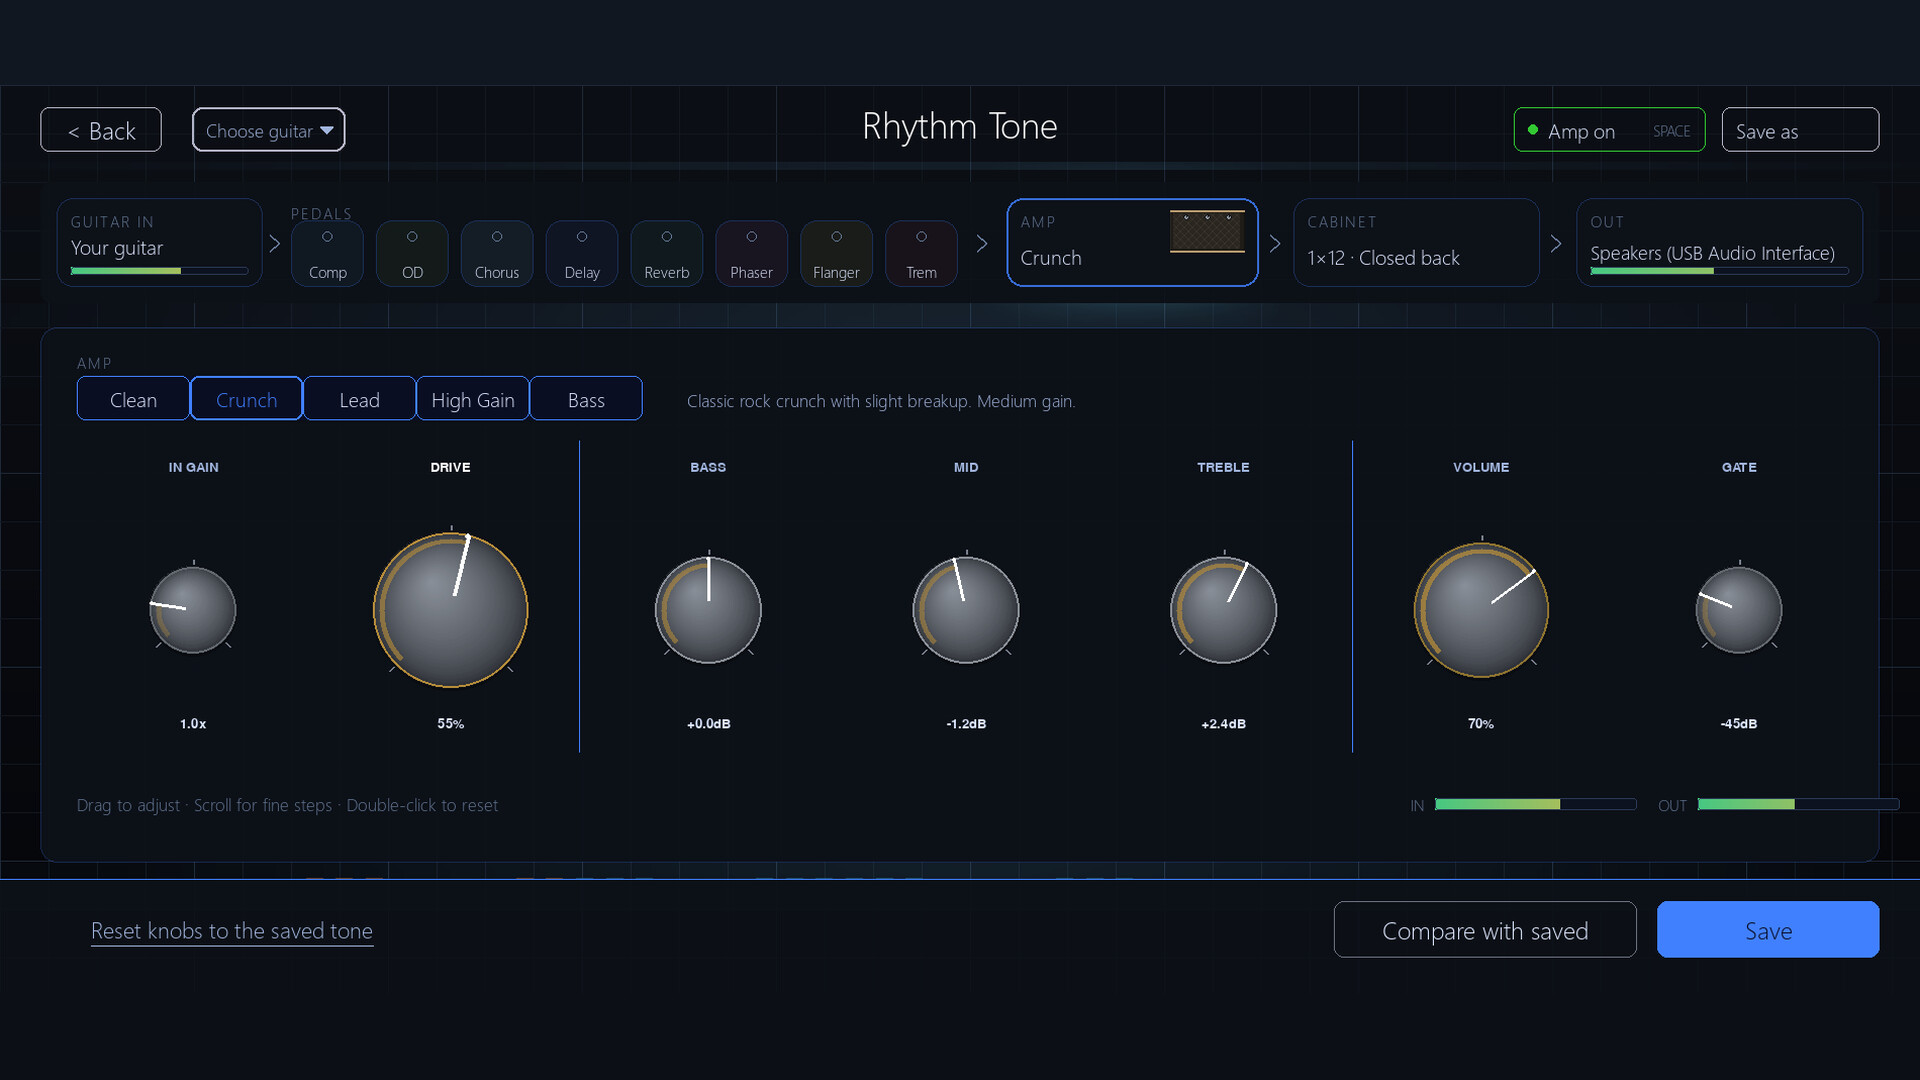Click the 55% drive value

pos(451,724)
